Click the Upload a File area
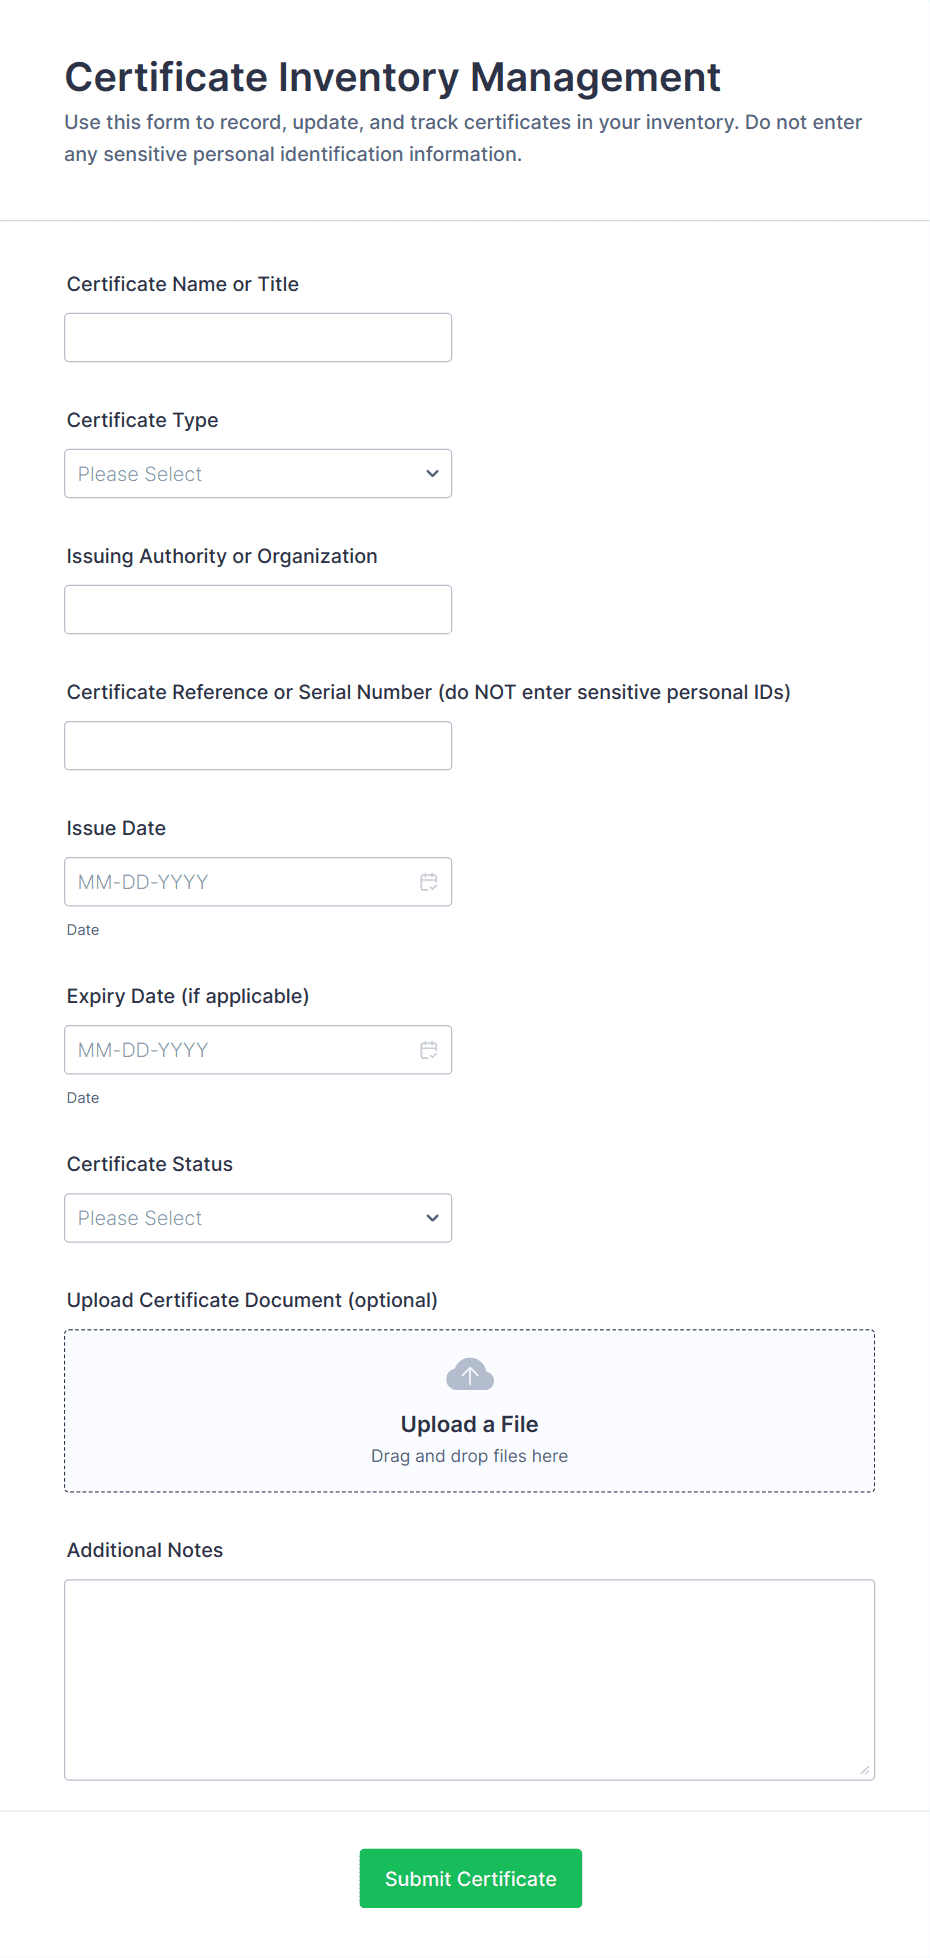This screenshot has height=1958, width=930. pyautogui.click(x=469, y=1410)
